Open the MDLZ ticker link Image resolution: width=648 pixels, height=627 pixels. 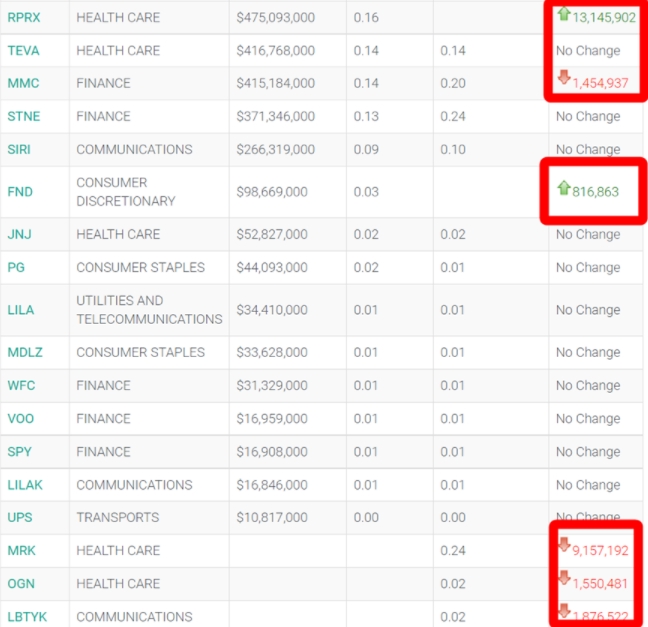[x=25, y=352]
